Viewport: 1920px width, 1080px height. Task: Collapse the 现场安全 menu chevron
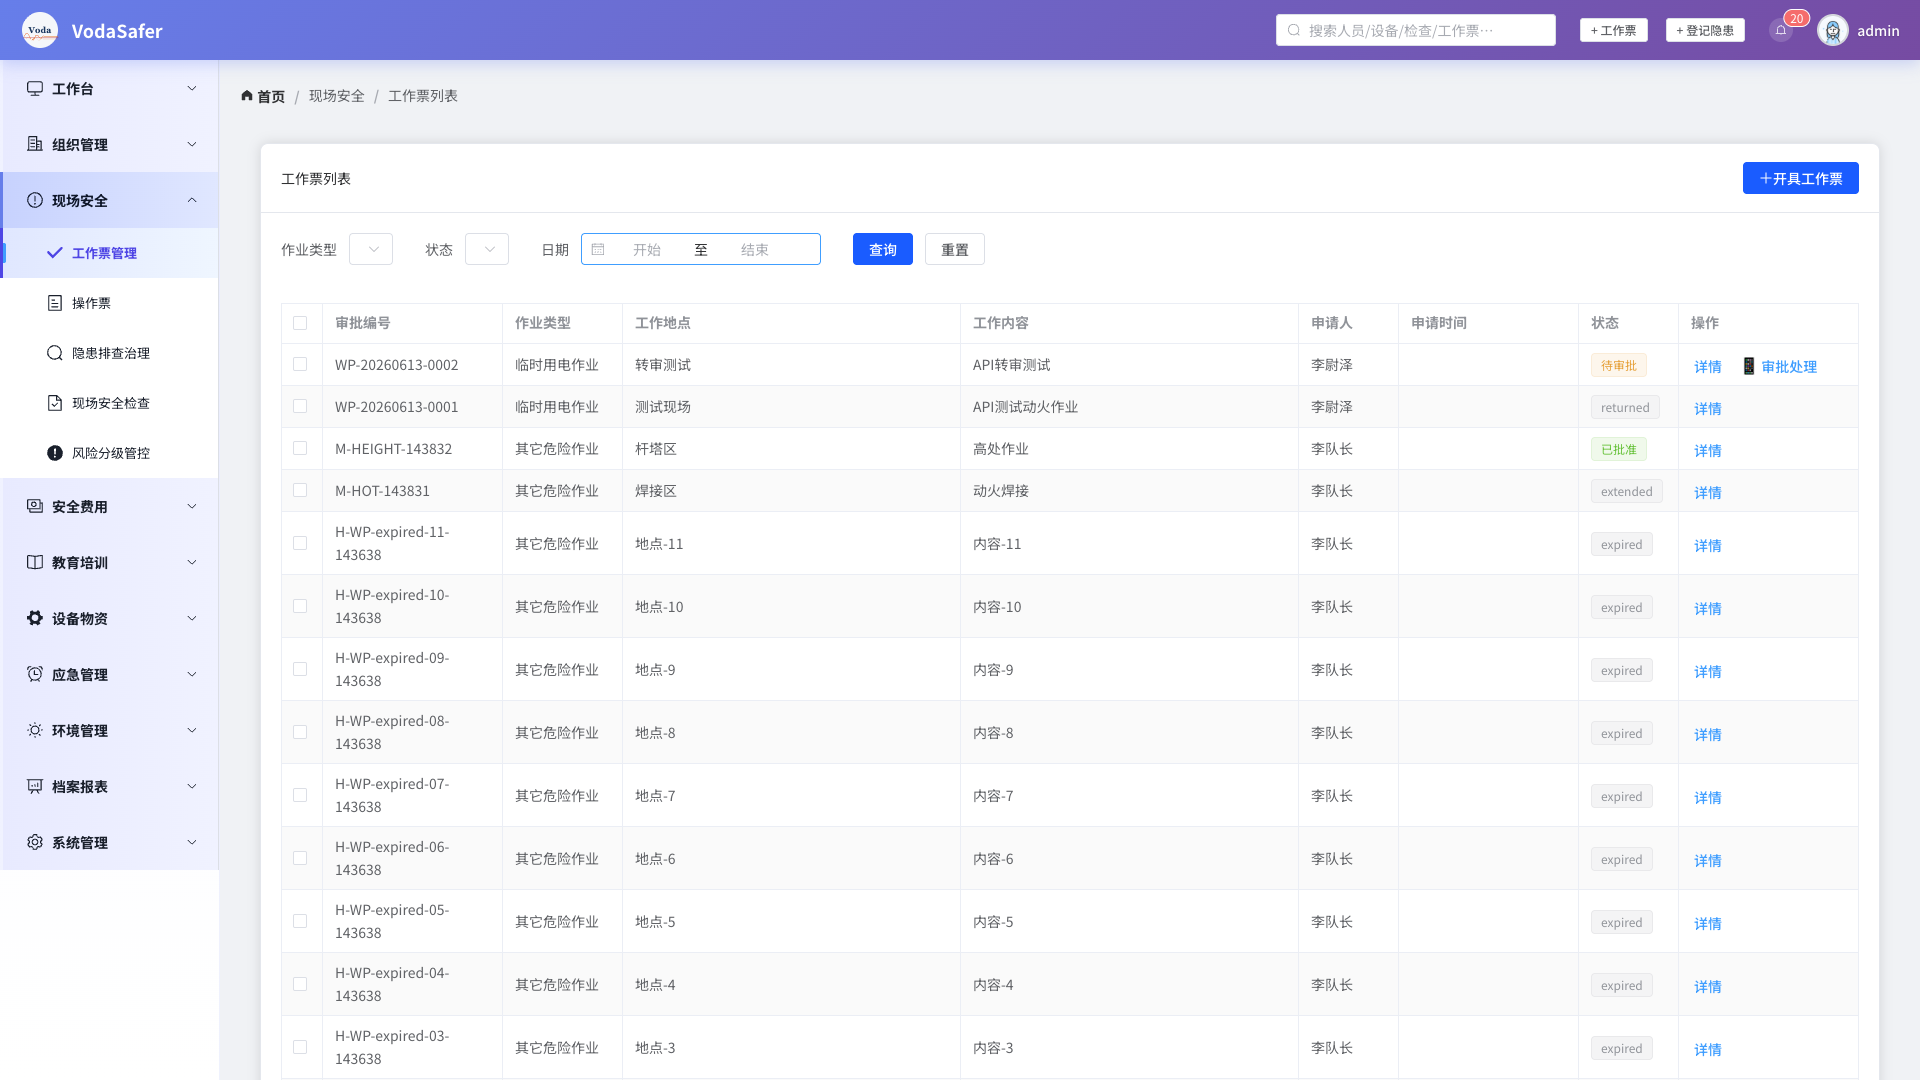point(192,200)
